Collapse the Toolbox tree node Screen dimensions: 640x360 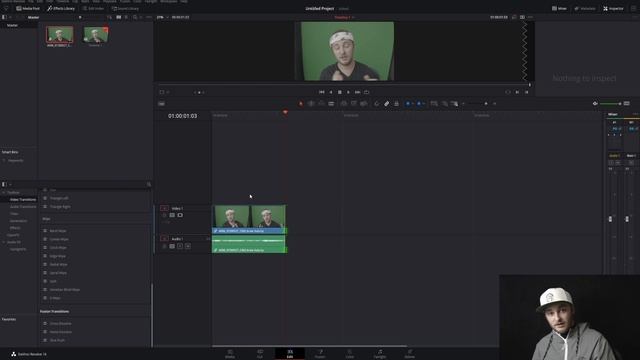coord(4,192)
